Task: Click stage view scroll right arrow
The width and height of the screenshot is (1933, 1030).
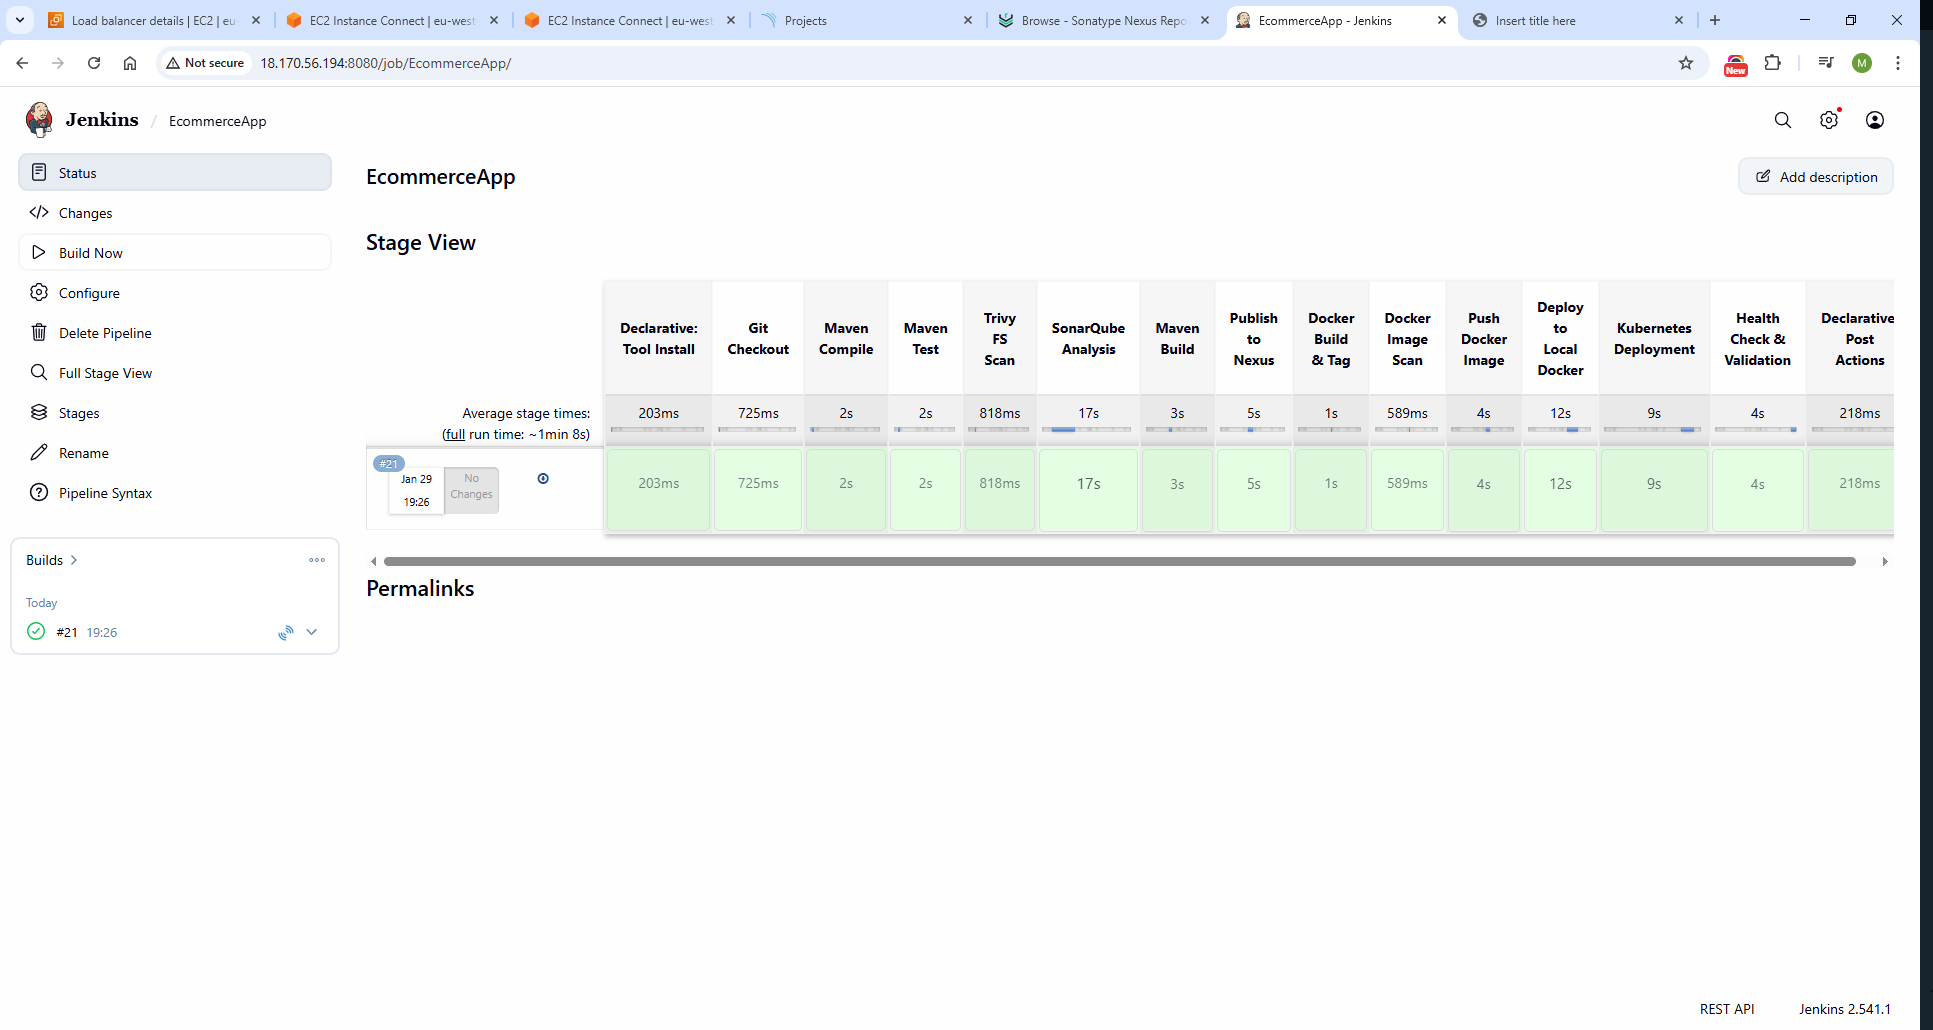Action: tap(1885, 561)
